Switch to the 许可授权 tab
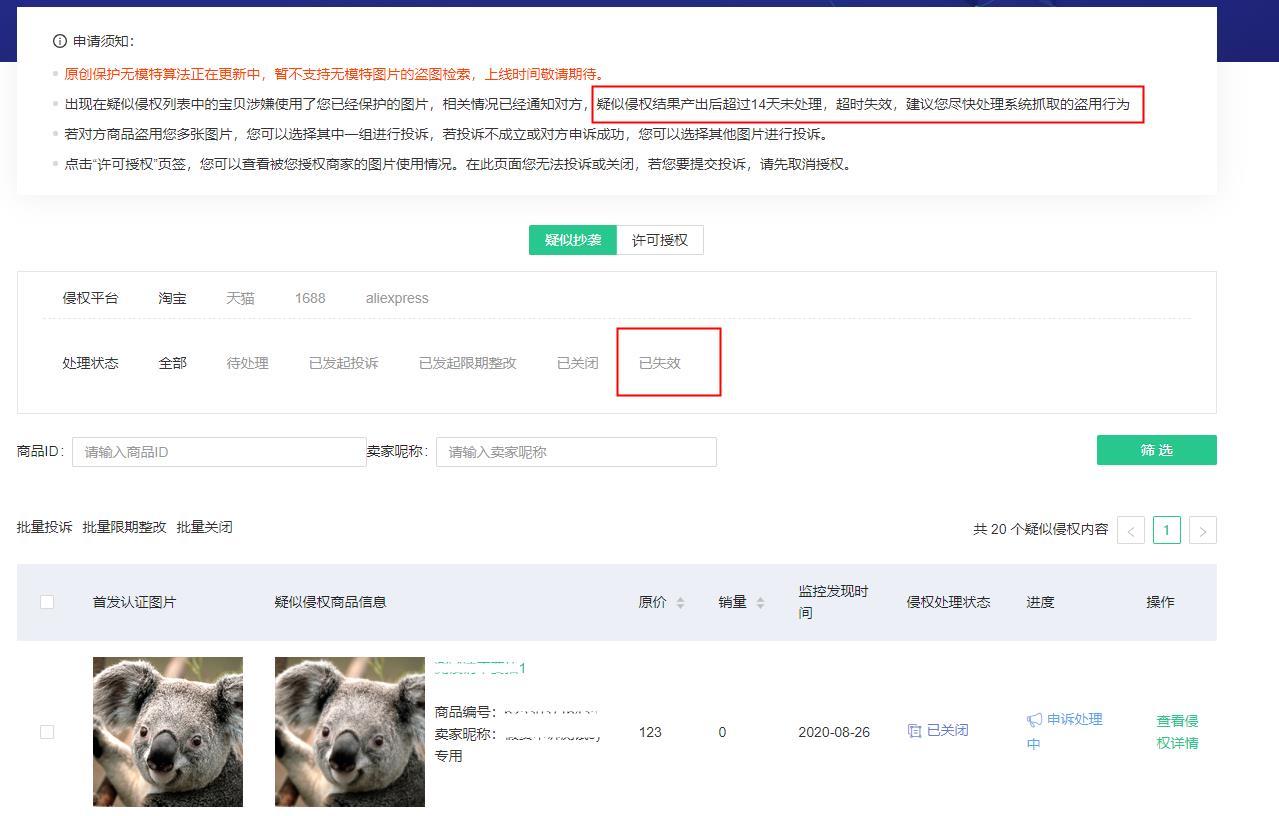The width and height of the screenshot is (1279, 816). coord(660,240)
